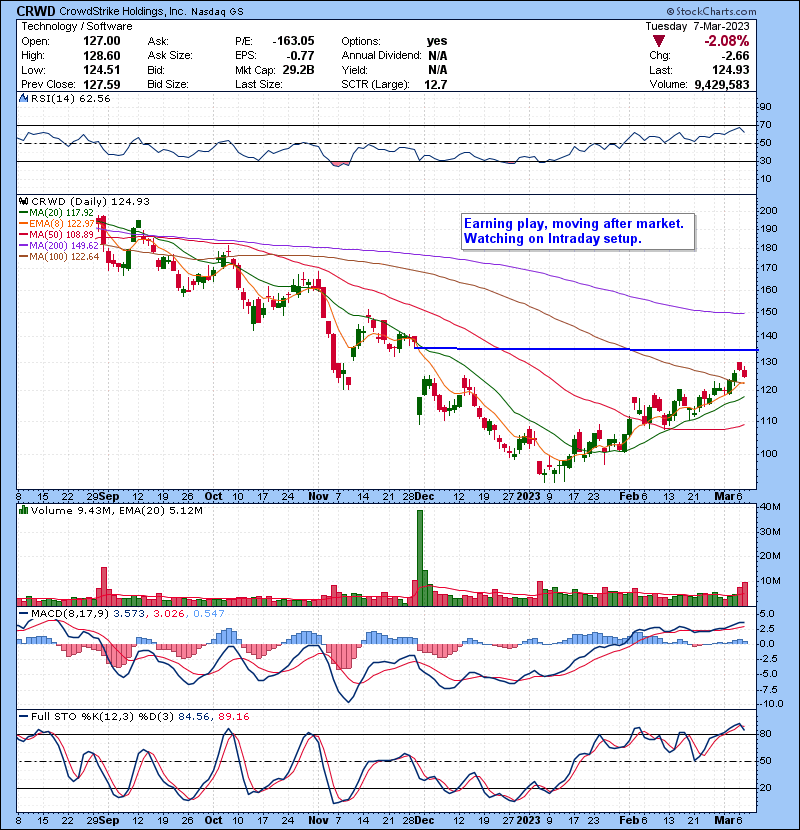This screenshot has width=800, height=830.
Task: Click the 40M label on the volume axis
Action: (770, 507)
